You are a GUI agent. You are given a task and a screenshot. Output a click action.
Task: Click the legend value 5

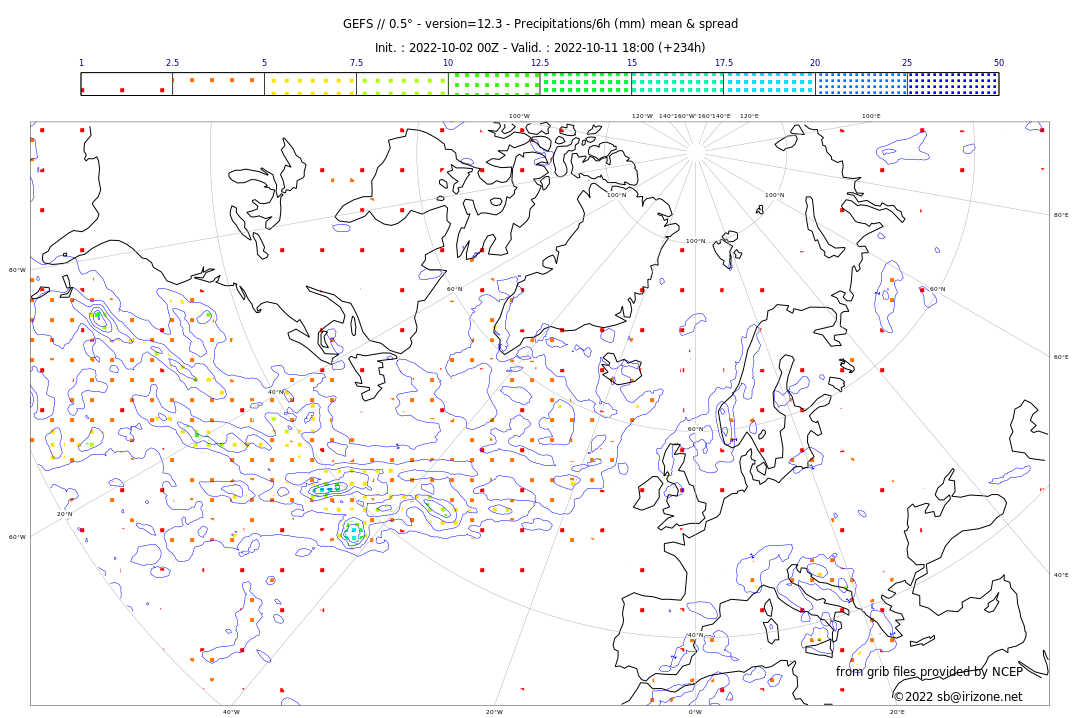pos(264,63)
